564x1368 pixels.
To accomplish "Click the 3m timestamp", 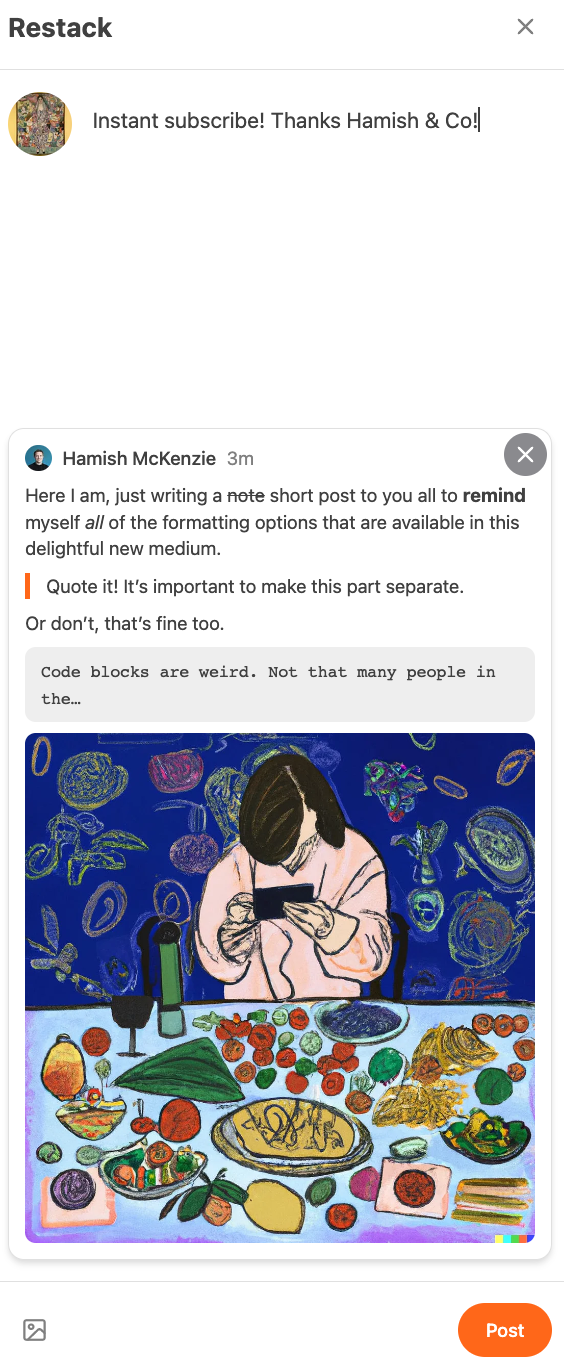I will point(240,459).
